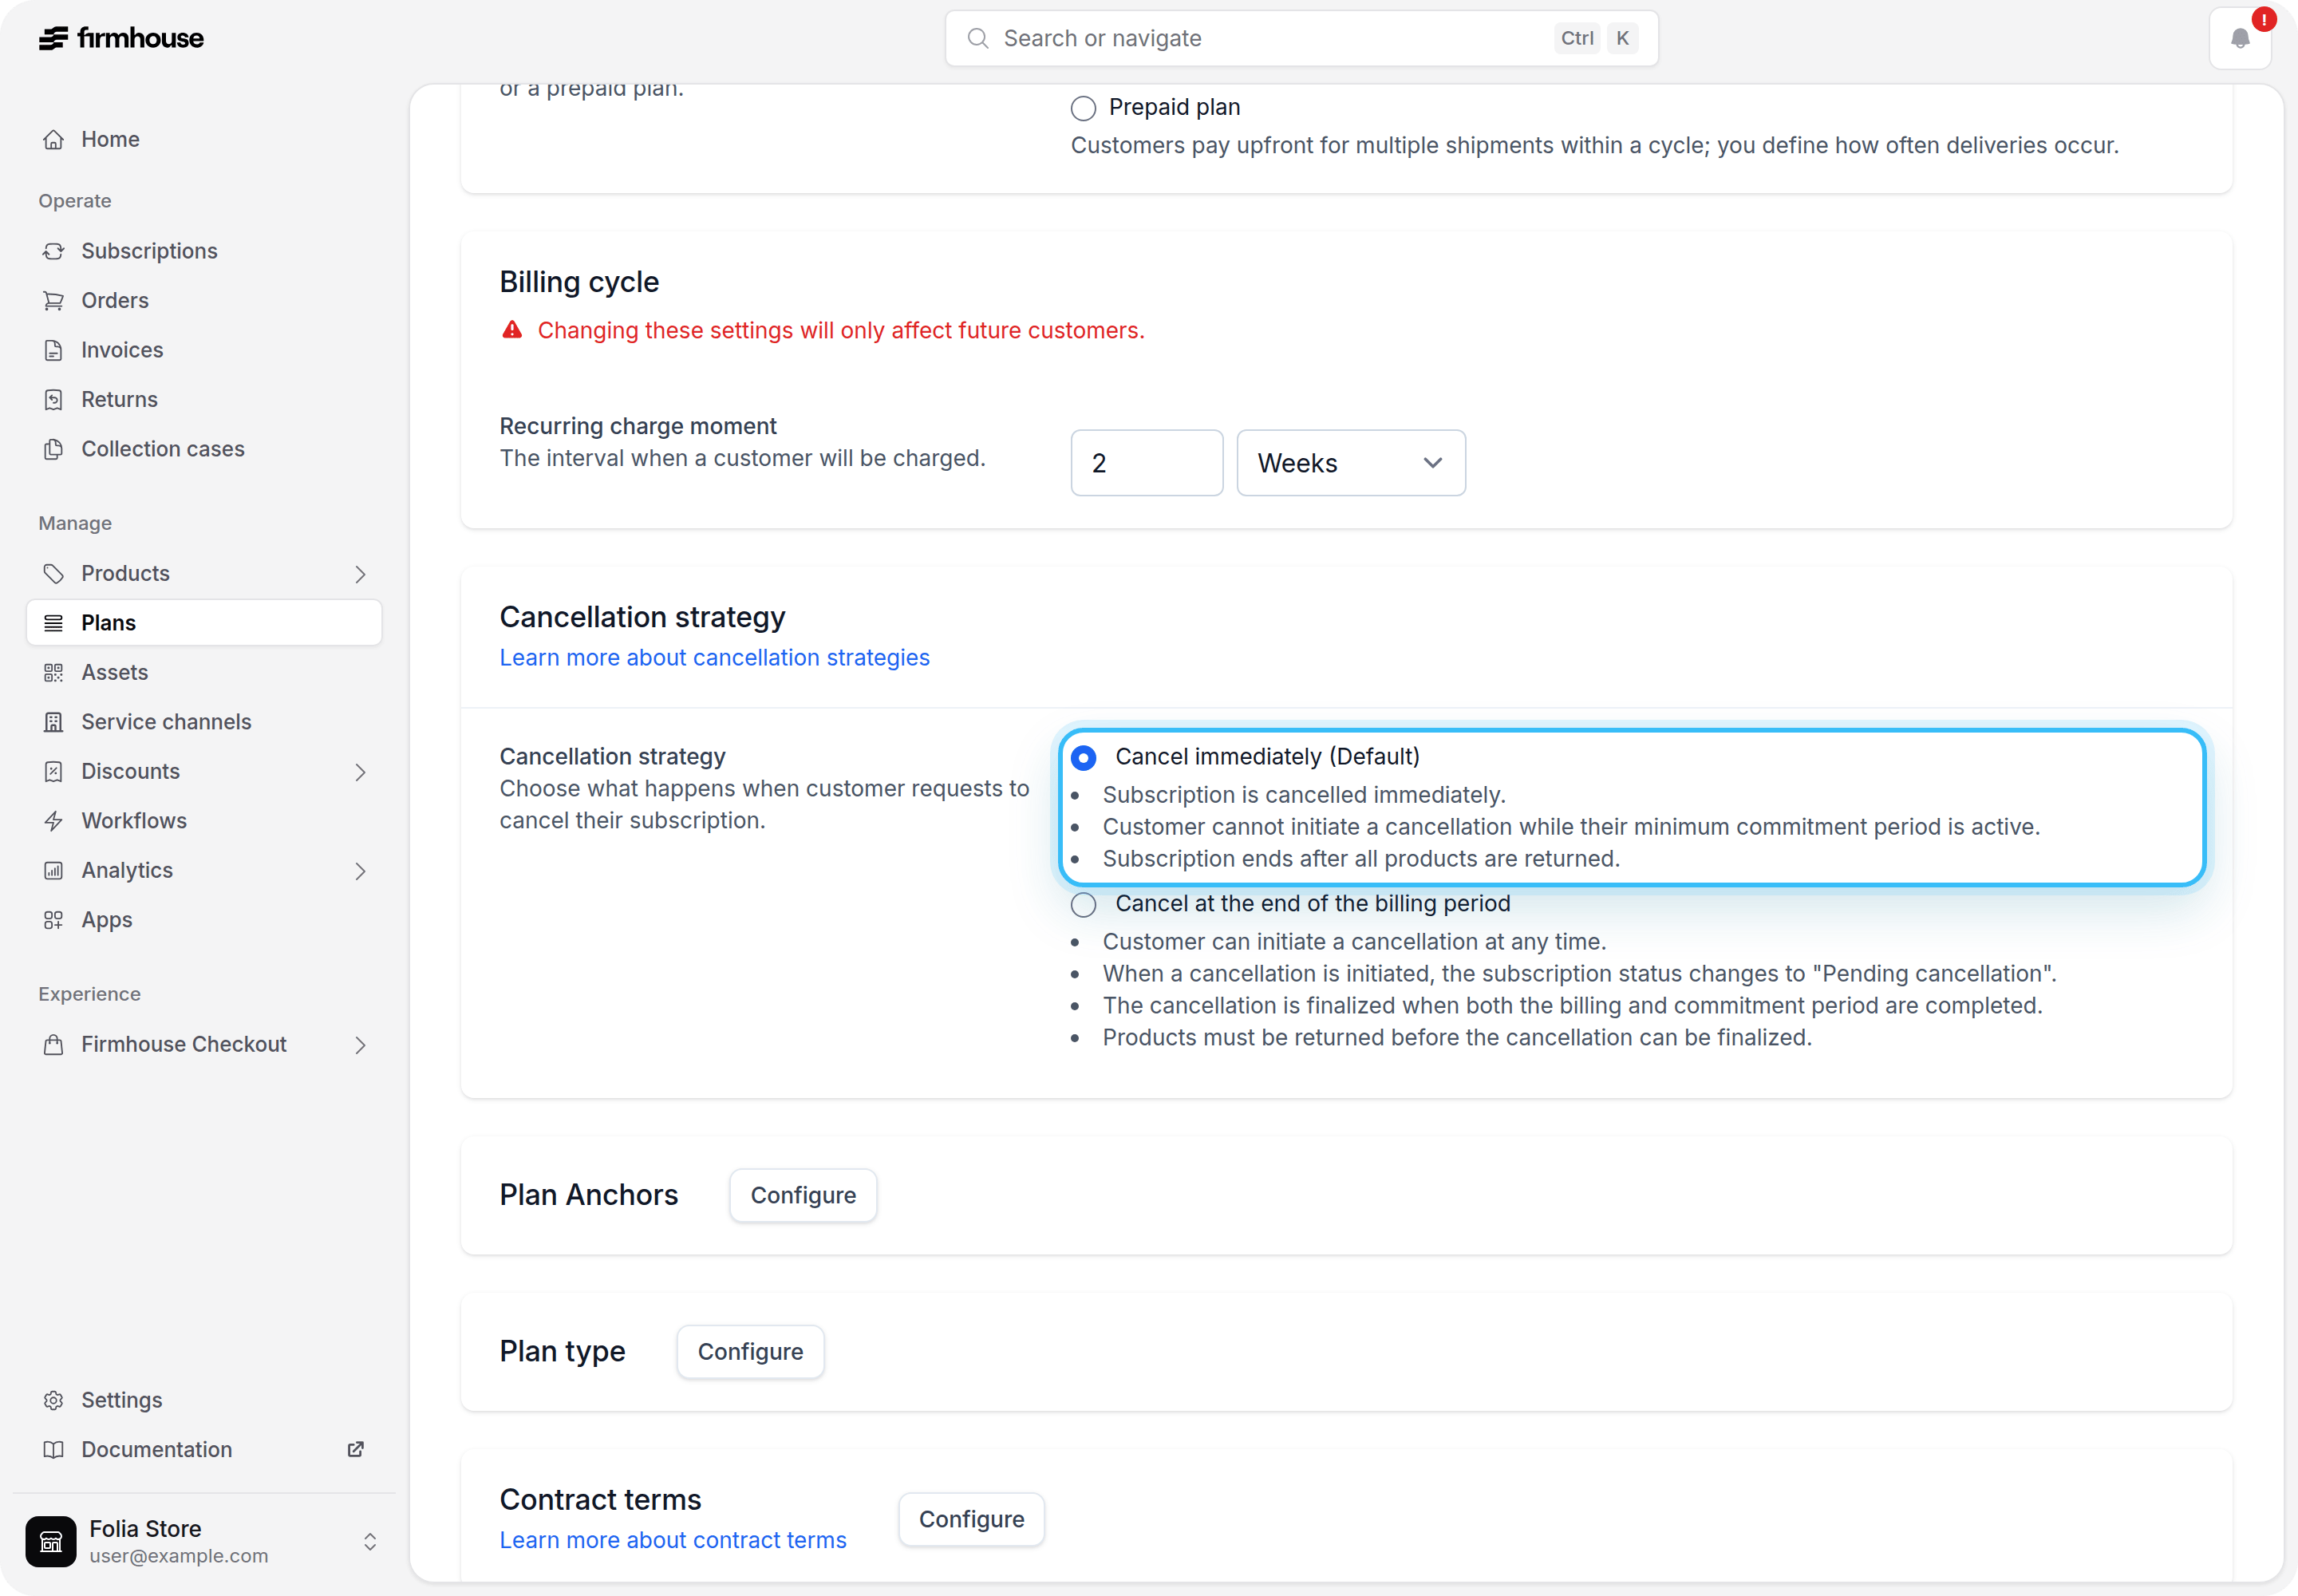Click the Analytics chart icon

54,870
